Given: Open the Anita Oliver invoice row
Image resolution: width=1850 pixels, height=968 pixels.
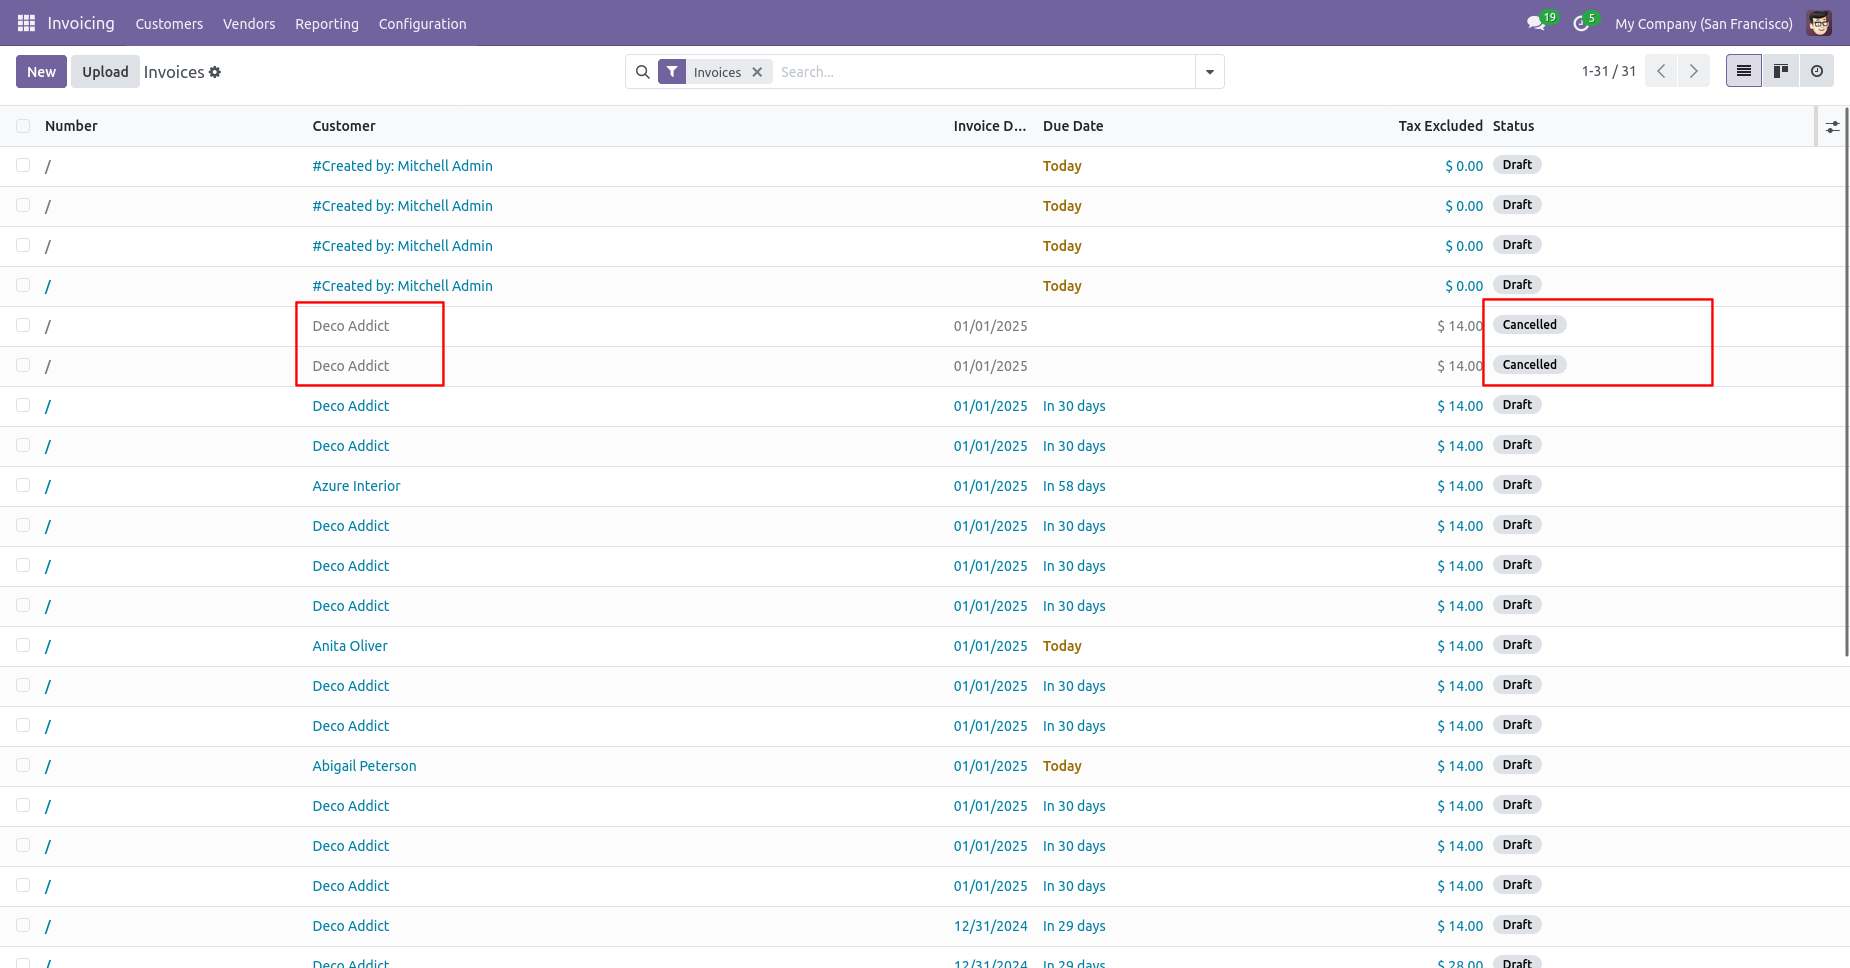Looking at the screenshot, I should [350, 646].
